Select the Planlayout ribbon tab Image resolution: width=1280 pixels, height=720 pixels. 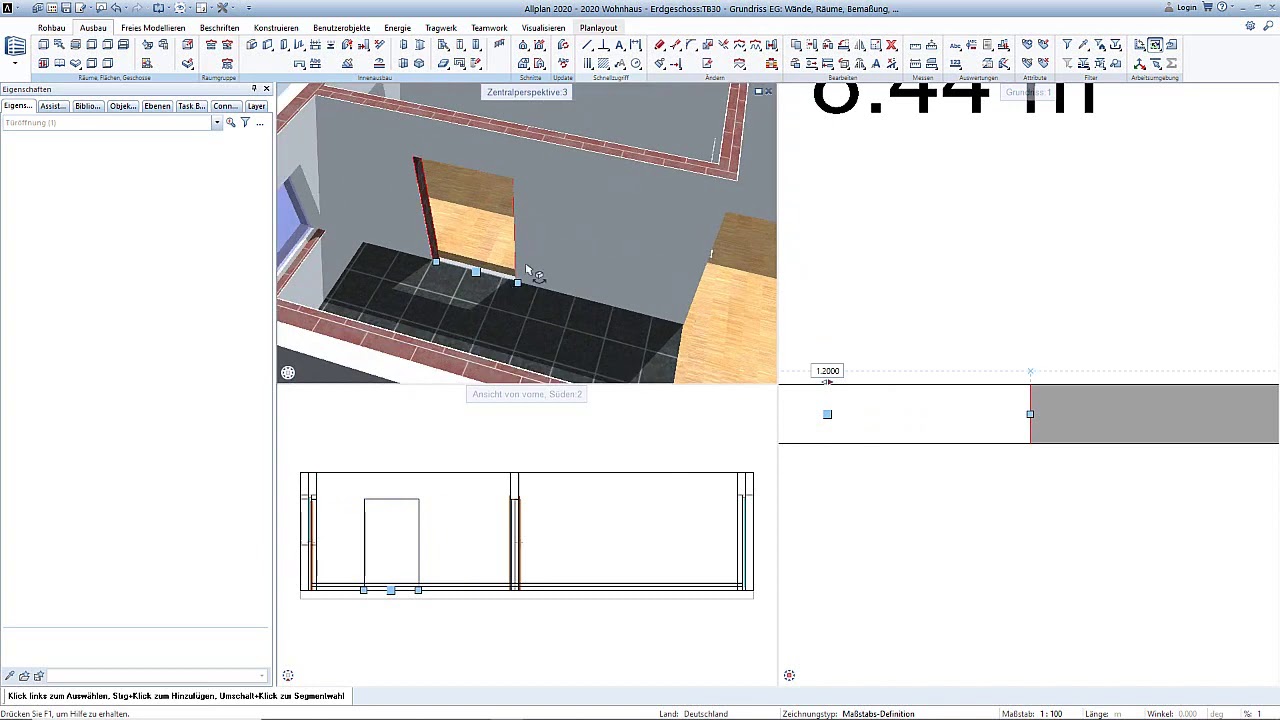(x=599, y=28)
